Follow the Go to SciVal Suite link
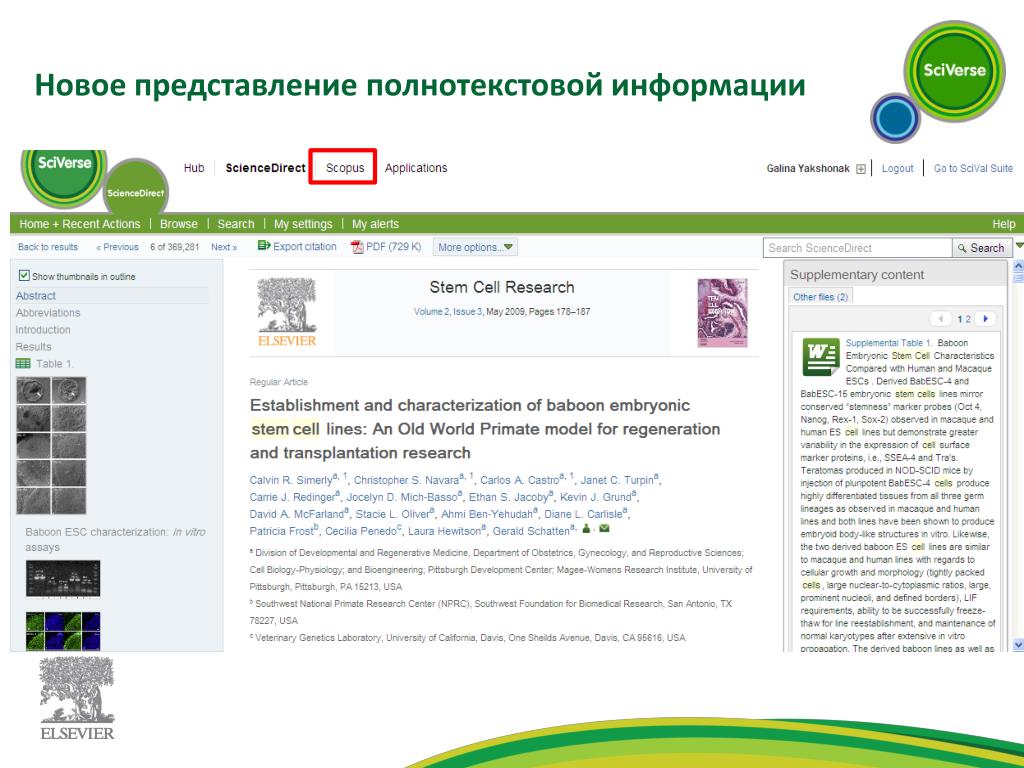The height and width of the screenshot is (768, 1024). [x=973, y=168]
